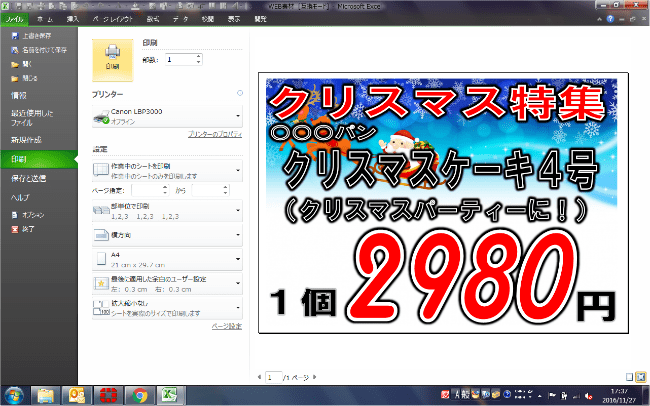Toggle Zoom to Page button in preview
Image resolution: width=650 pixels, height=406 pixels.
tap(641, 377)
